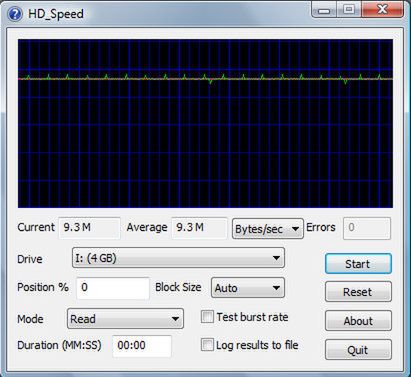Image resolution: width=411 pixels, height=377 pixels.
Task: Click the Average label
Action: pos(147,227)
